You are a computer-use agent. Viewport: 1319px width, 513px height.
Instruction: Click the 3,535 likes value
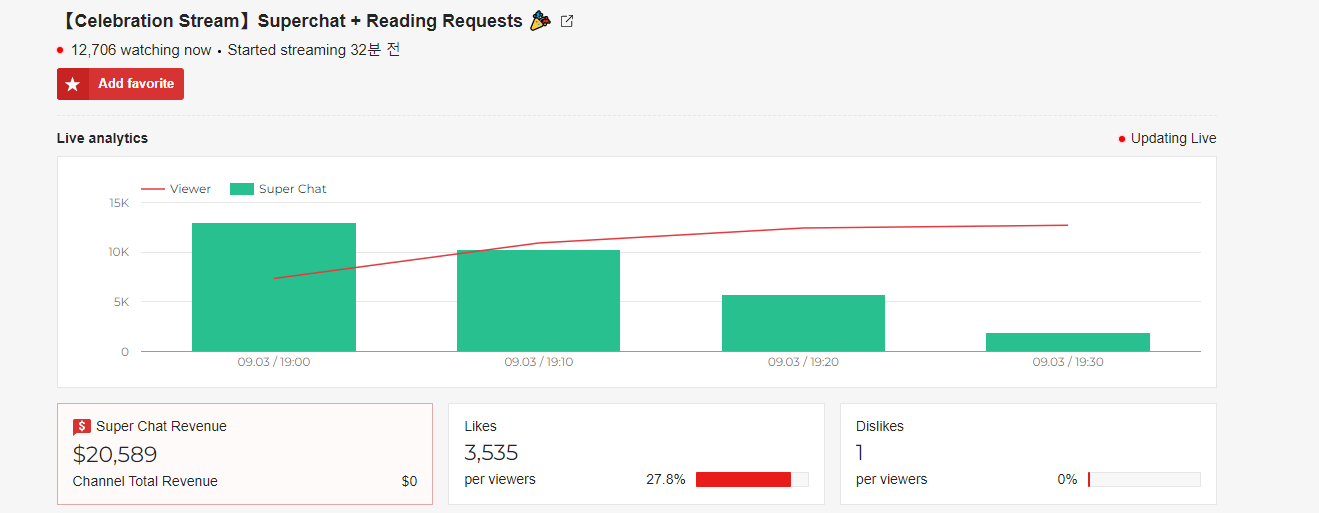pyautogui.click(x=491, y=453)
